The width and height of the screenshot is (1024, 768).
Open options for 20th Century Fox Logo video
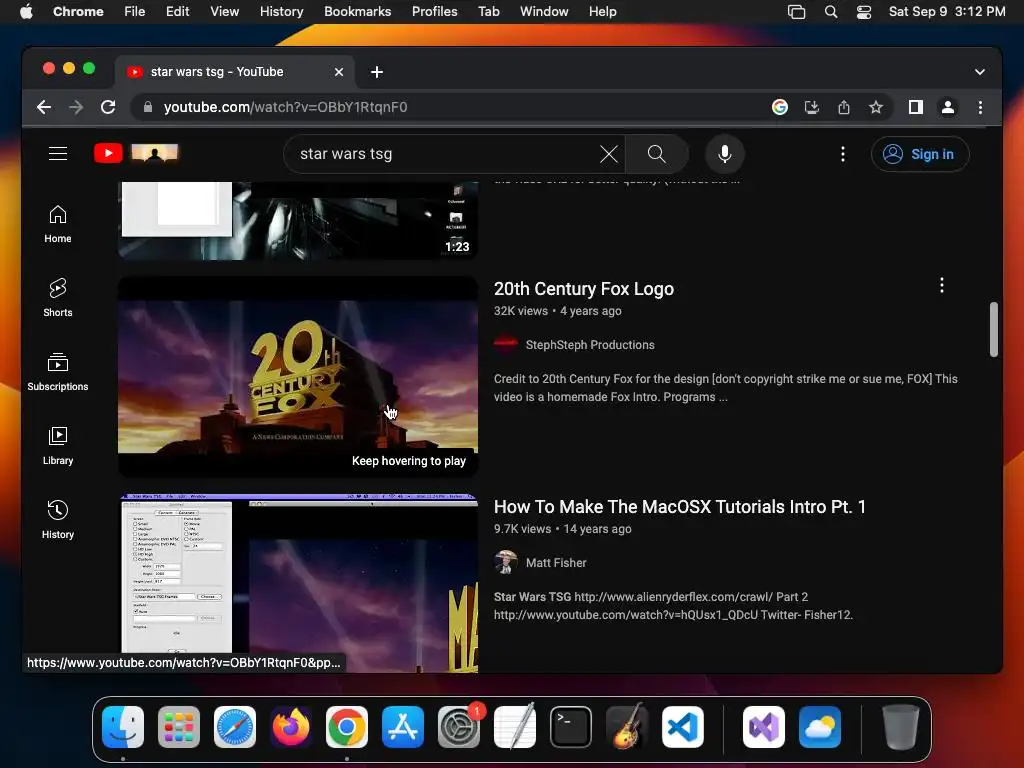[941, 285]
